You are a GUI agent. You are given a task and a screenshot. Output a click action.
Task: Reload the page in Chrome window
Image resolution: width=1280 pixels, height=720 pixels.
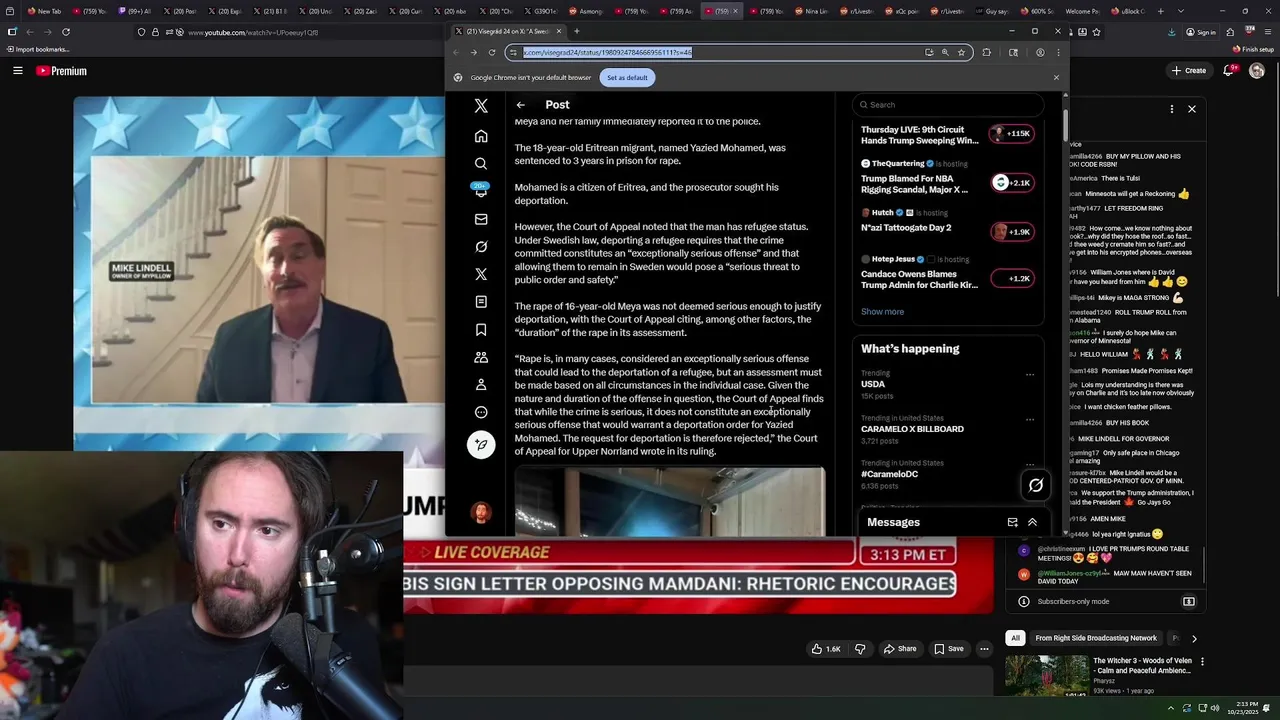click(x=492, y=52)
